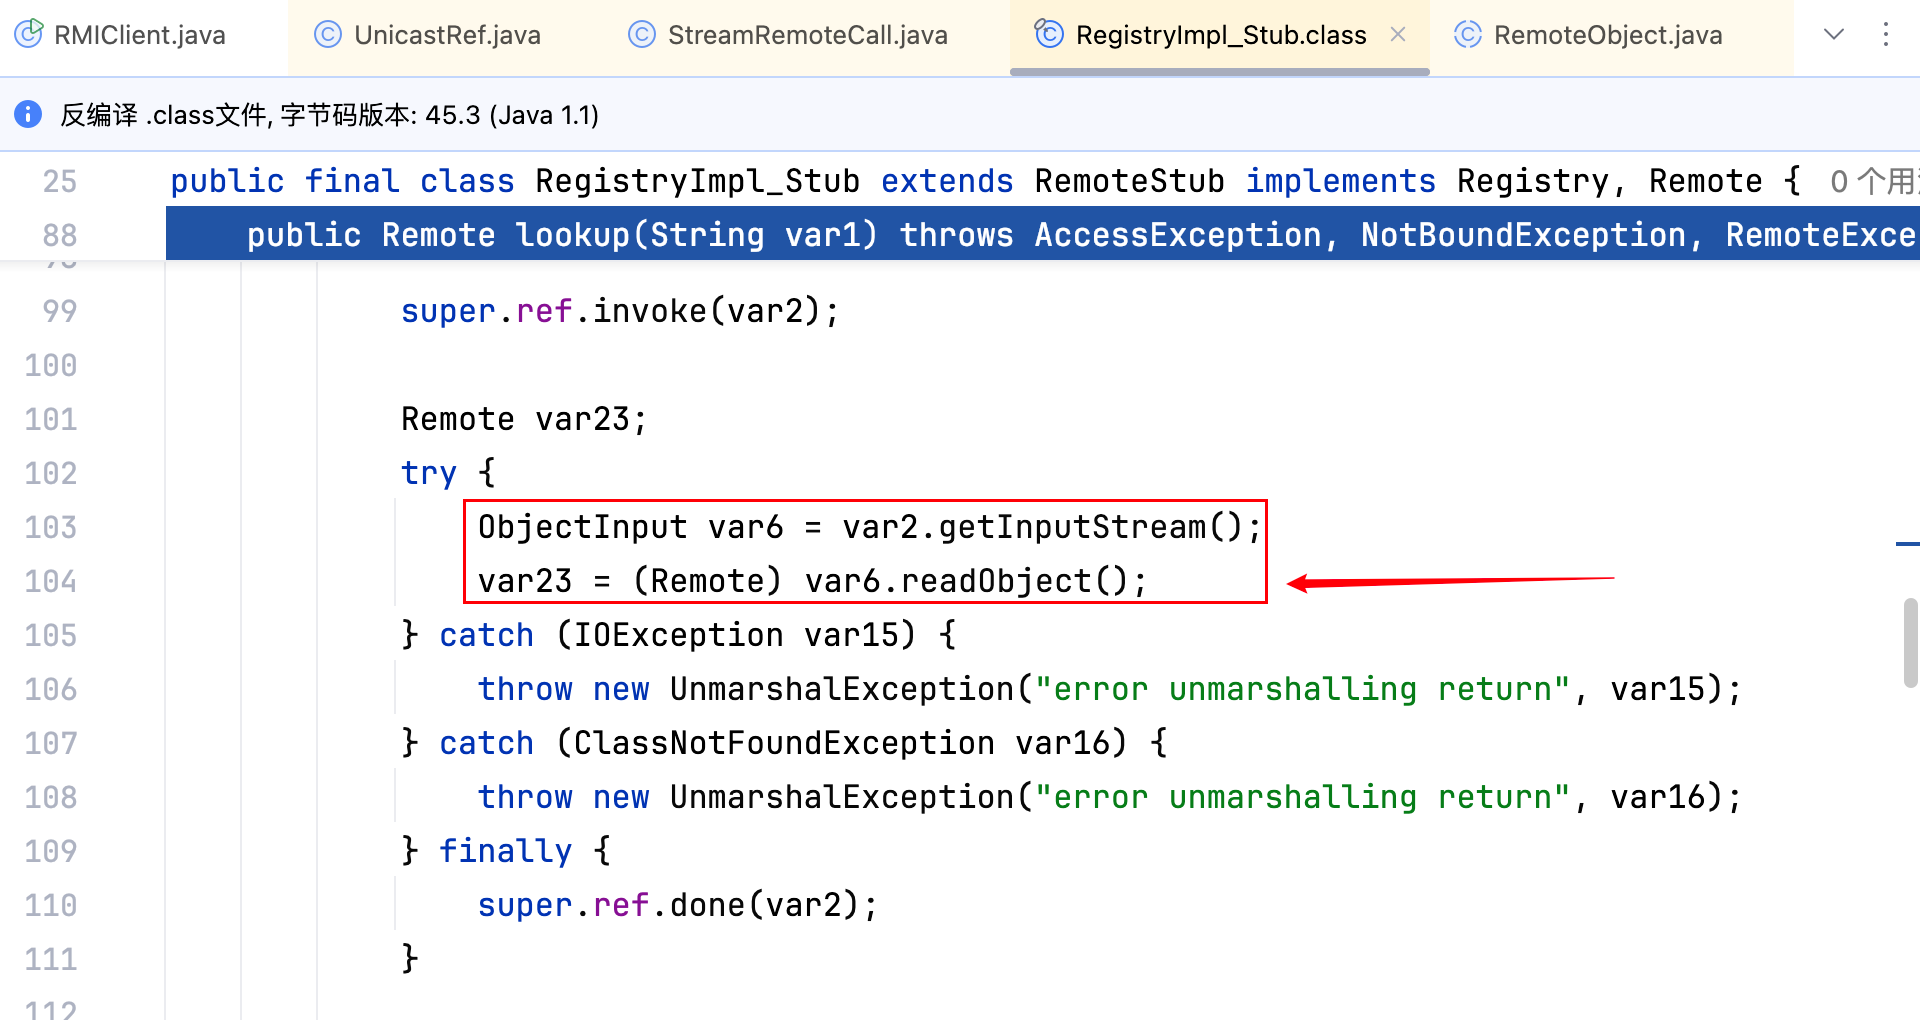Switch to the UnicastRef.java tab

[447, 35]
